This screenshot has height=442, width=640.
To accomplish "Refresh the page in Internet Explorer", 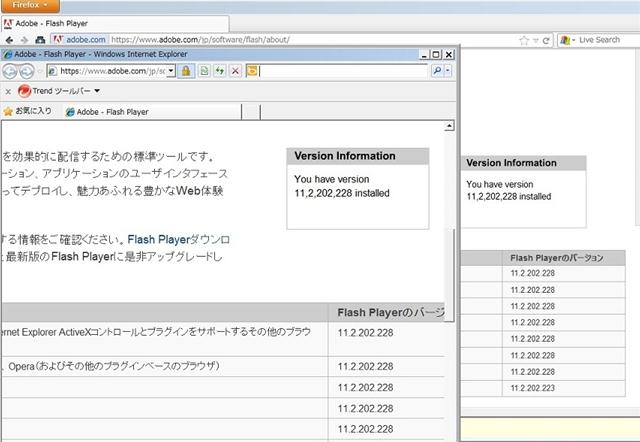I will 220,71.
